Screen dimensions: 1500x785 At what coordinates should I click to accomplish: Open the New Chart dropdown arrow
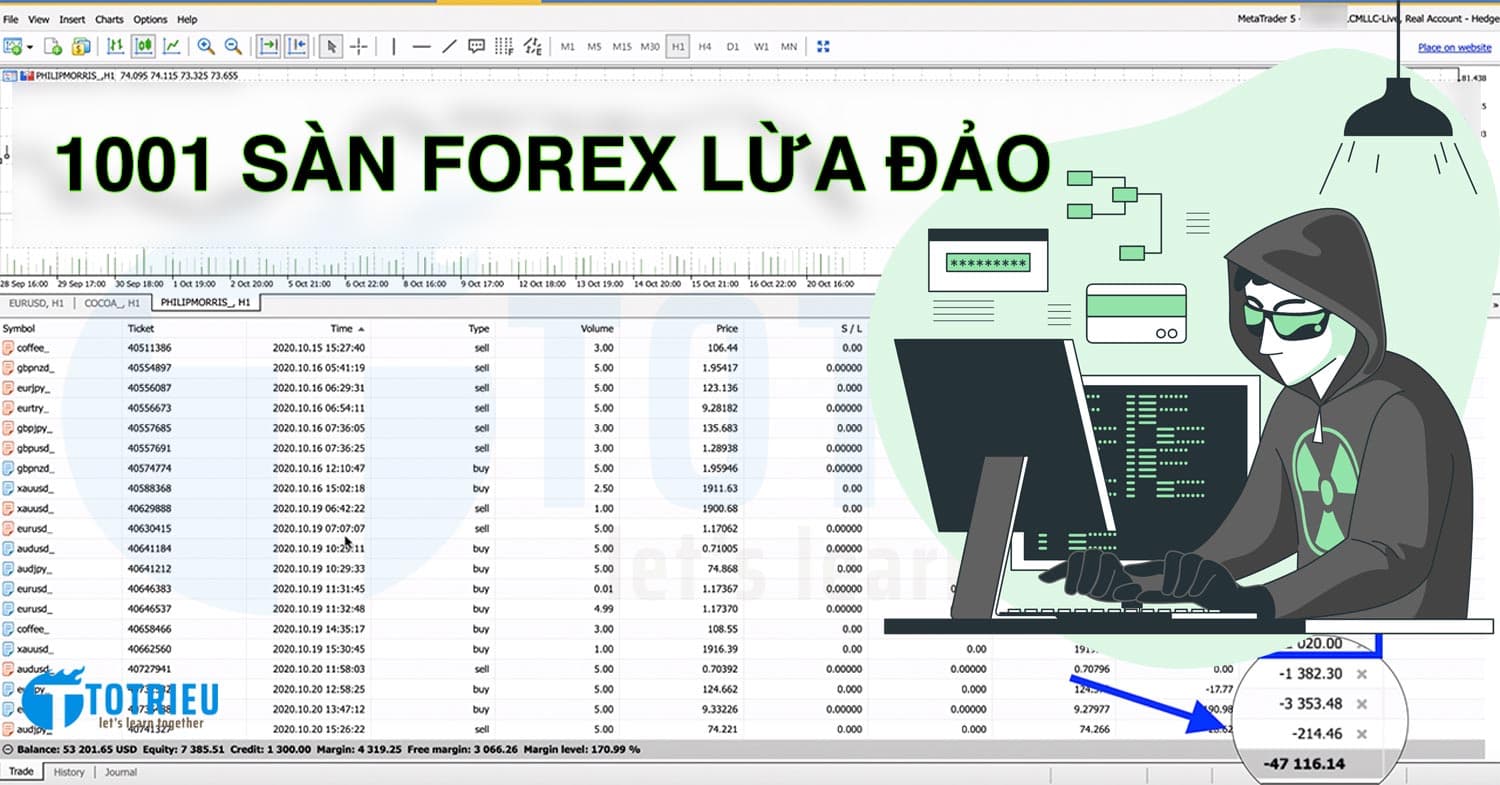(28, 46)
